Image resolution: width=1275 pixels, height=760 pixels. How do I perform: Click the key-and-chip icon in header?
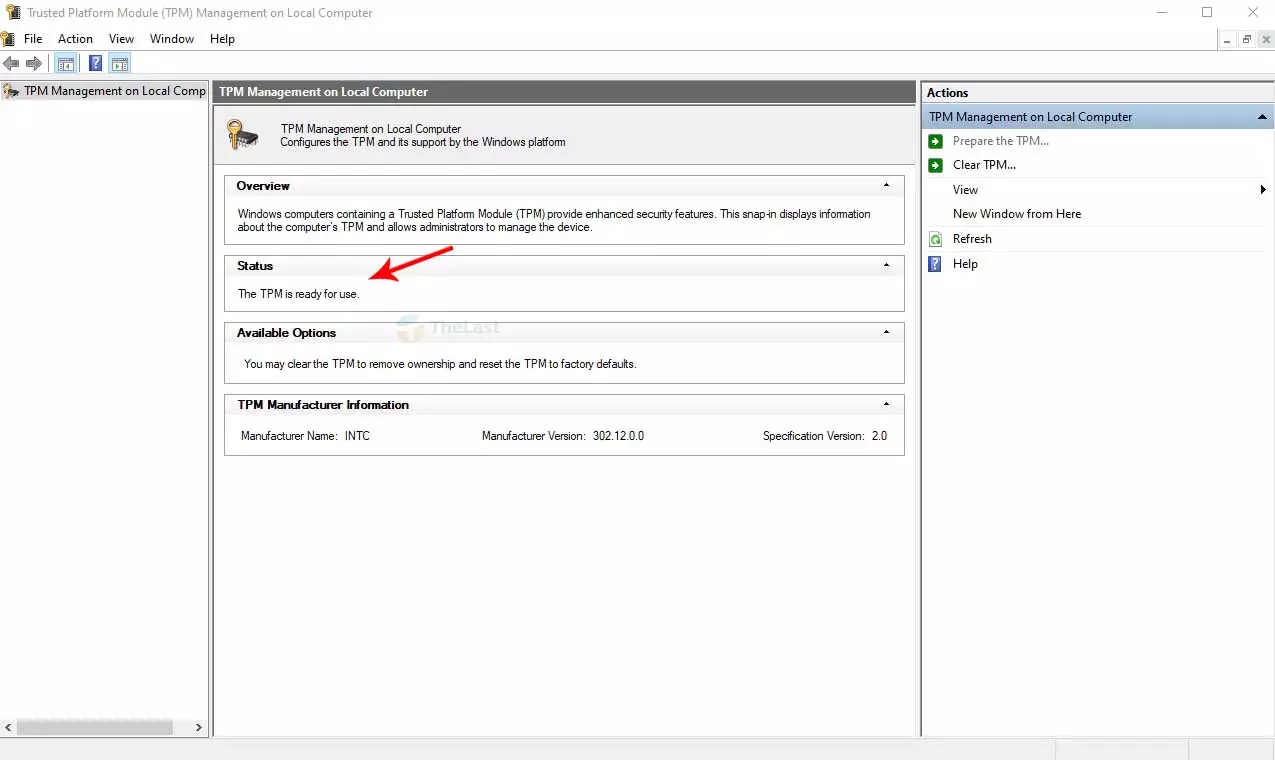(243, 134)
